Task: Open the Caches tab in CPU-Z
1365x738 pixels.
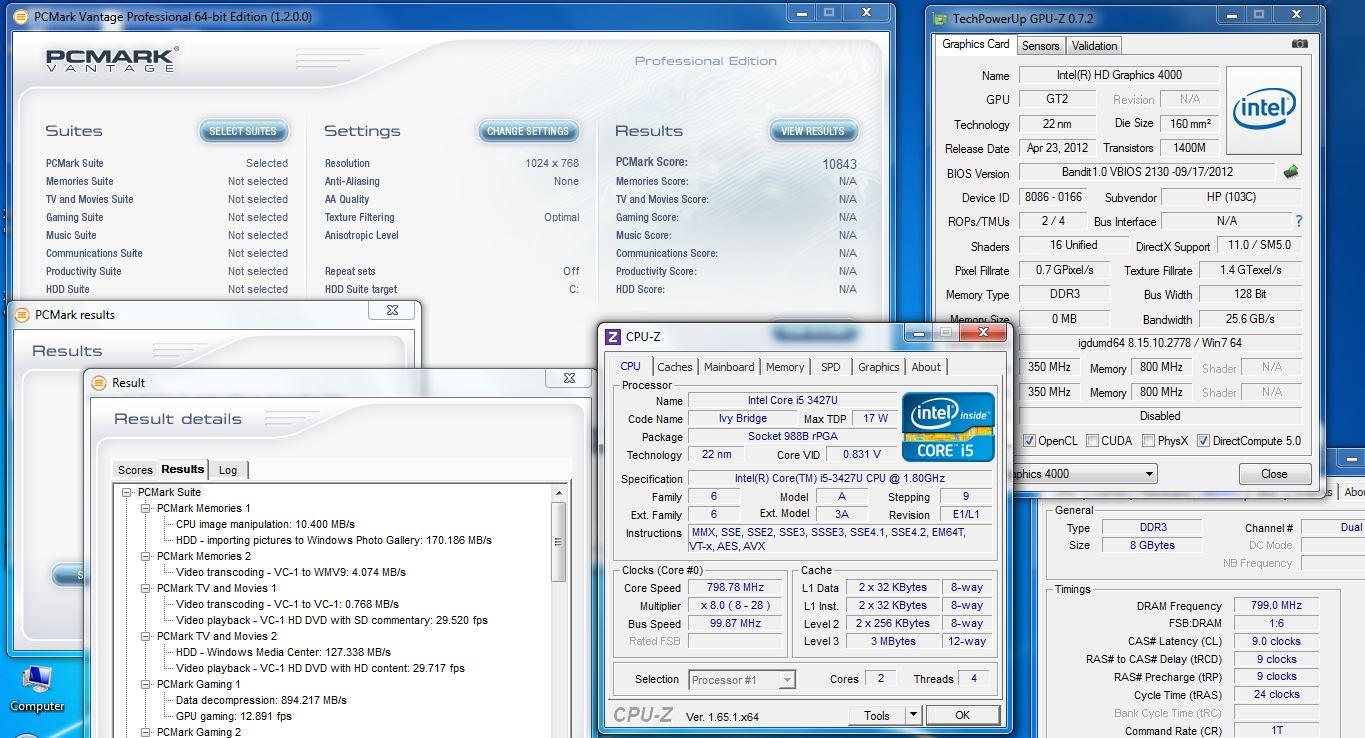Action: (675, 367)
